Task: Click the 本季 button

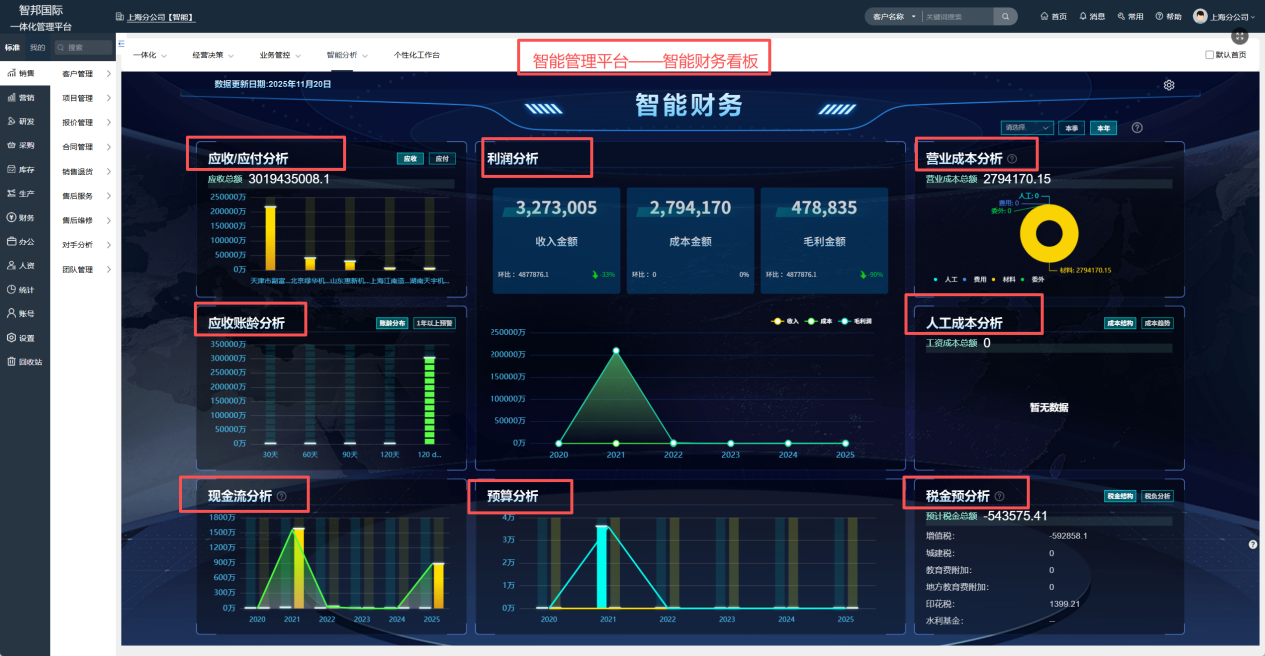Action: [1070, 127]
